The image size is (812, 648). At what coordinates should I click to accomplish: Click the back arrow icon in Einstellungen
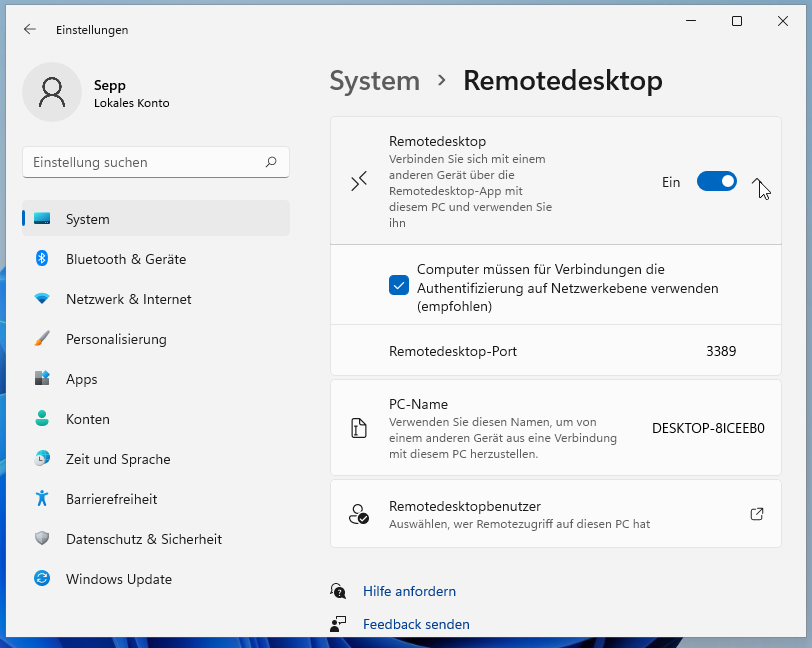coord(30,30)
